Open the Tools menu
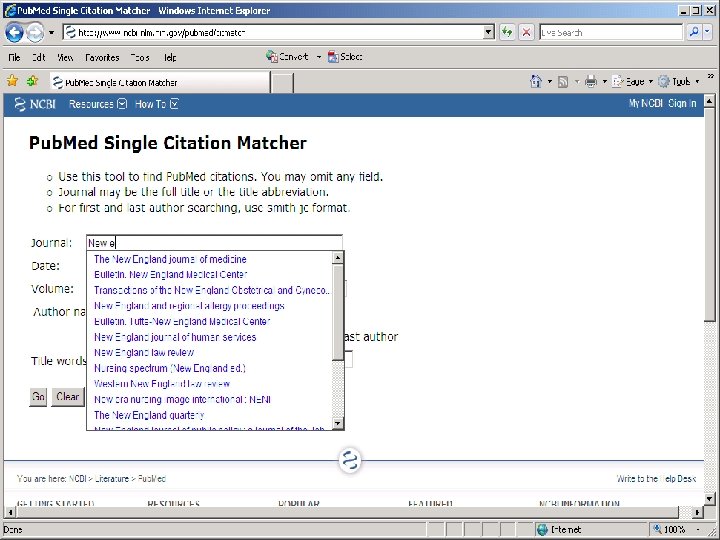This screenshot has height=540, width=720. [140, 57]
